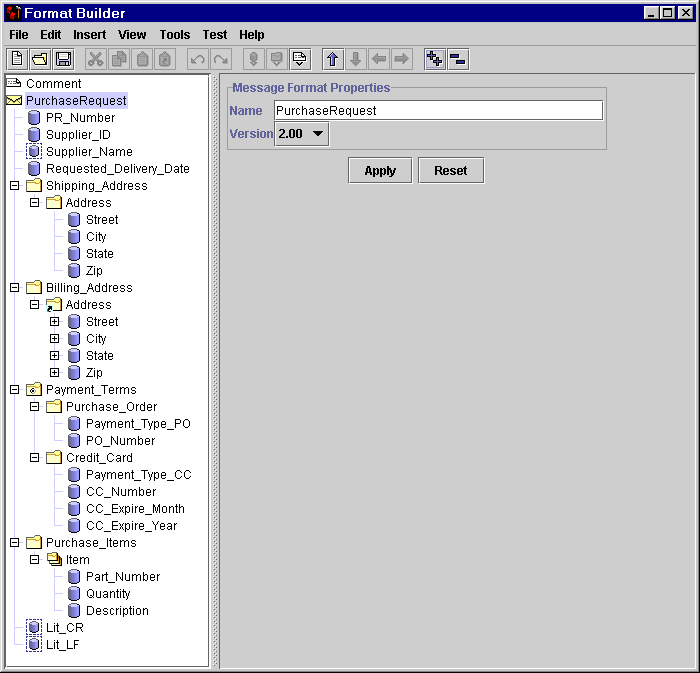Click the Save floppy disk icon
The image size is (700, 673).
[63, 59]
